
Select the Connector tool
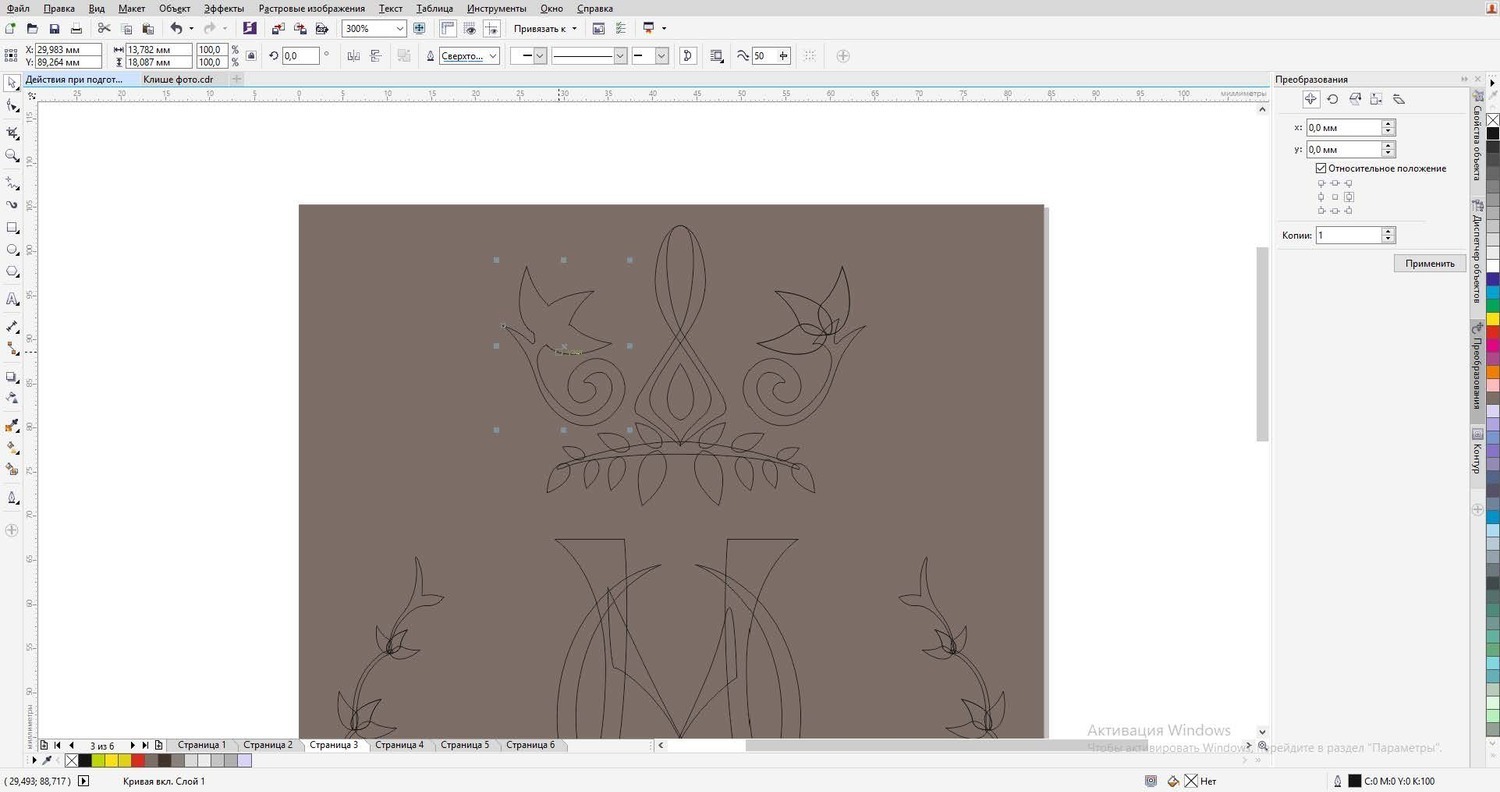[12, 349]
